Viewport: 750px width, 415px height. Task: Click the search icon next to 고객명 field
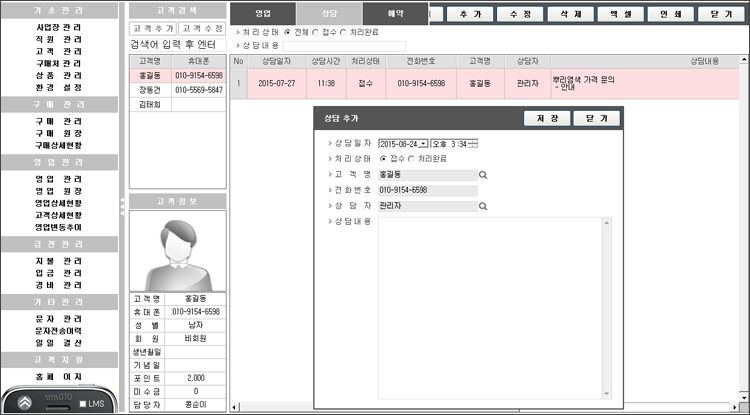point(484,175)
